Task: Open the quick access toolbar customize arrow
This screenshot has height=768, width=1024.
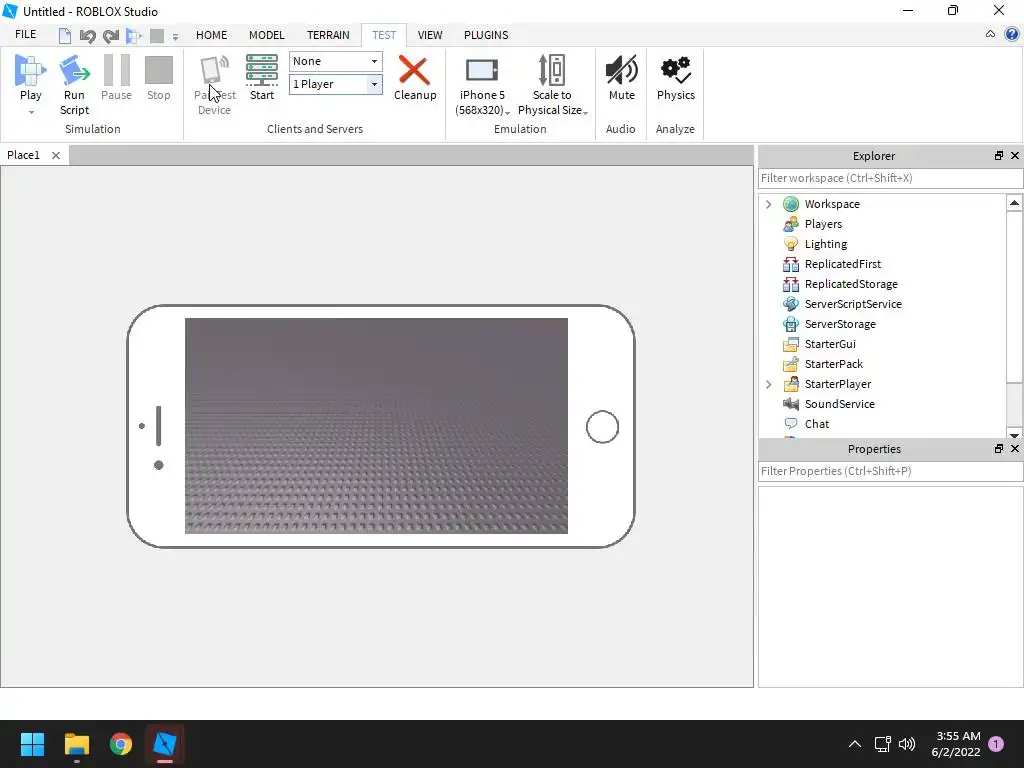Action: [x=175, y=37]
